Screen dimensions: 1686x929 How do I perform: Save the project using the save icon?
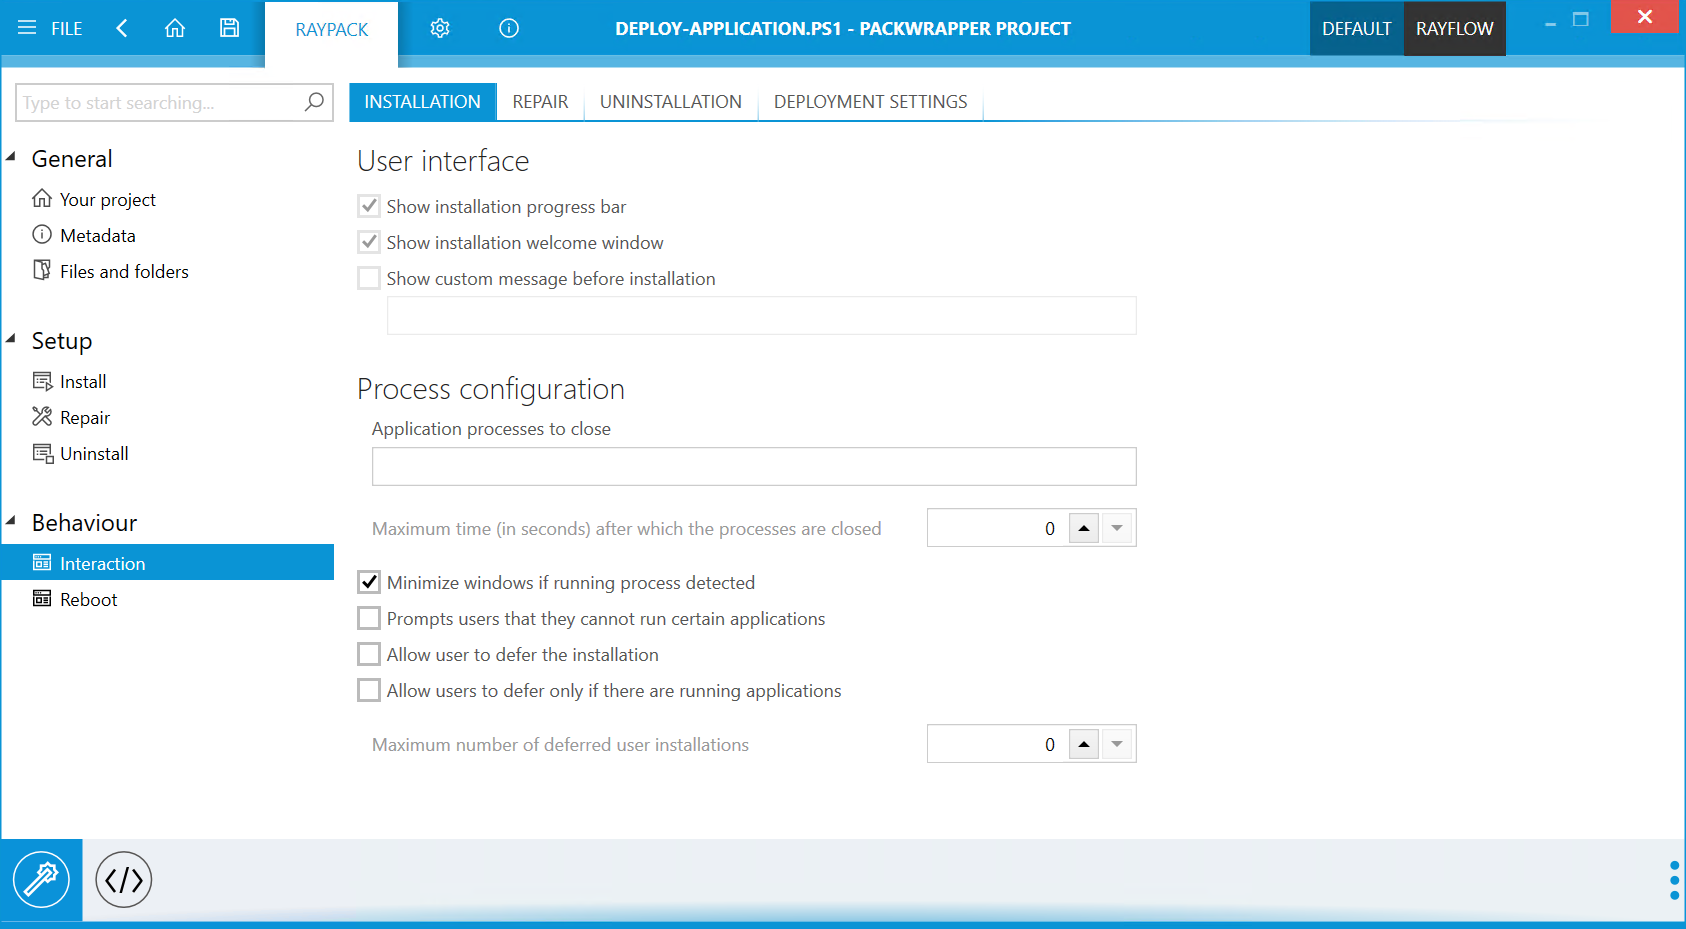click(229, 28)
